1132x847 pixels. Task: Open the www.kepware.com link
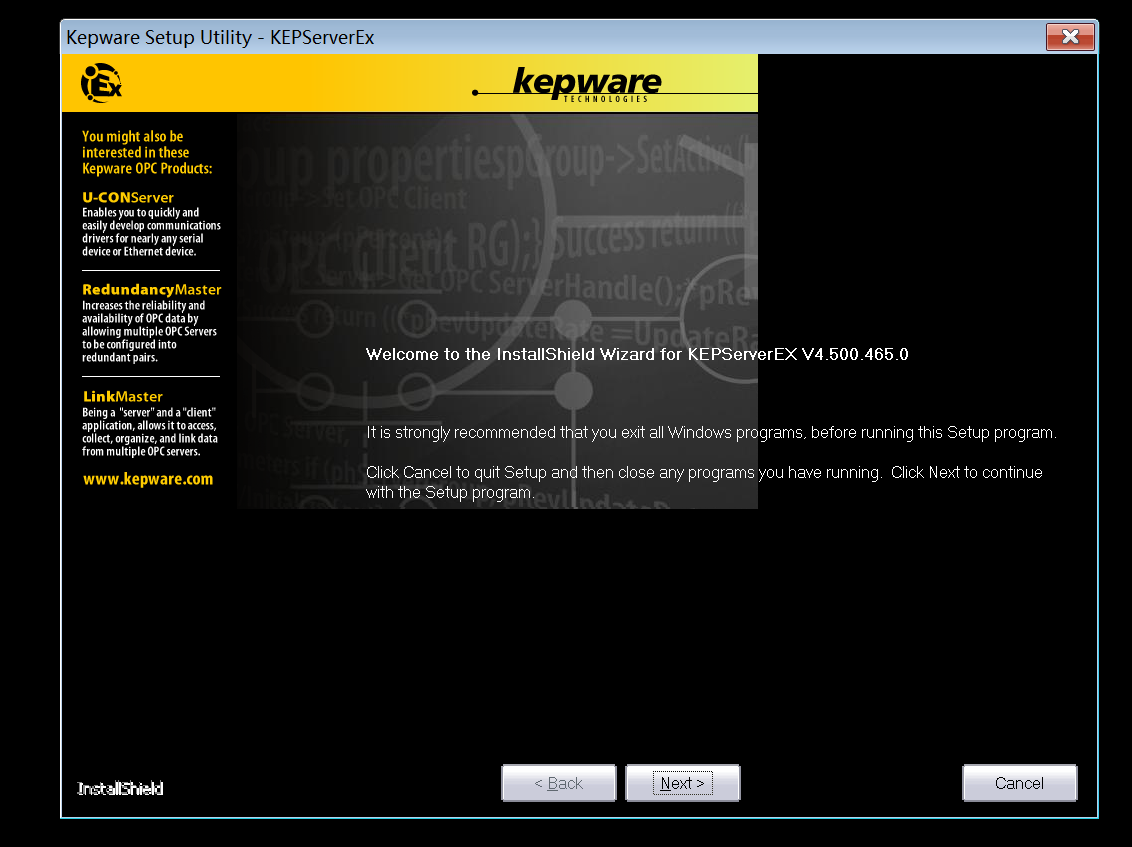[147, 479]
